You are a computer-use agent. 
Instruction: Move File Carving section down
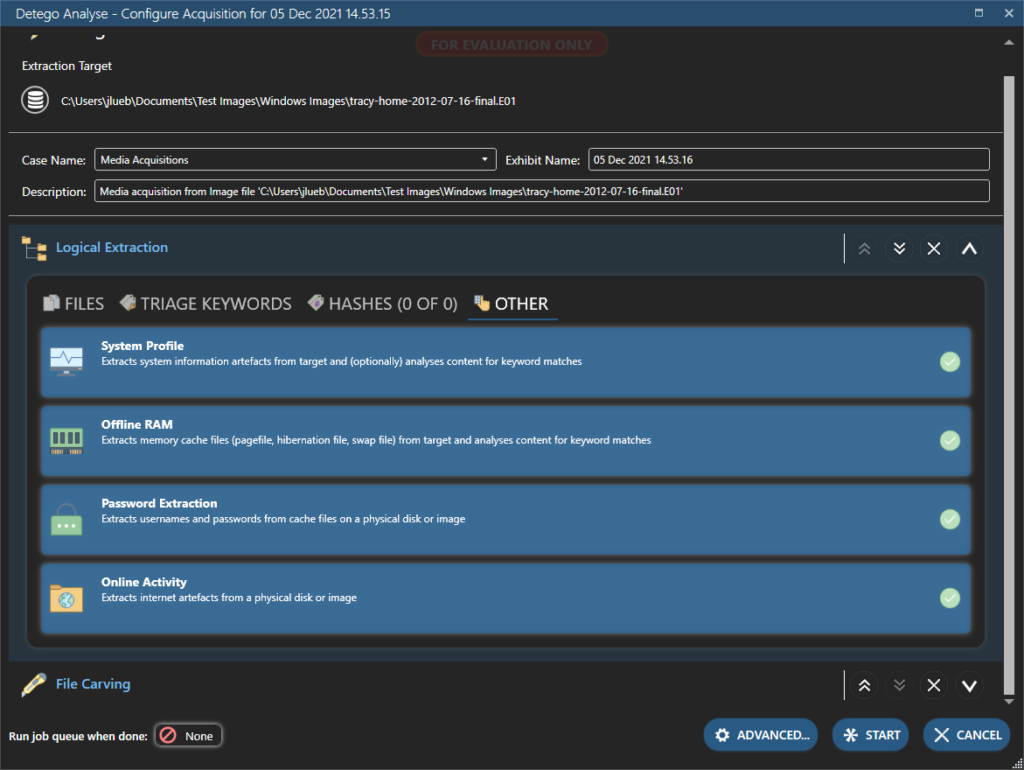[x=899, y=685]
